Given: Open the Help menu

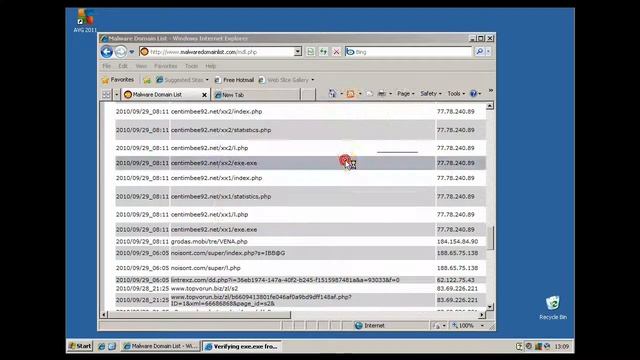Looking at the screenshot, I should tap(211, 66).
